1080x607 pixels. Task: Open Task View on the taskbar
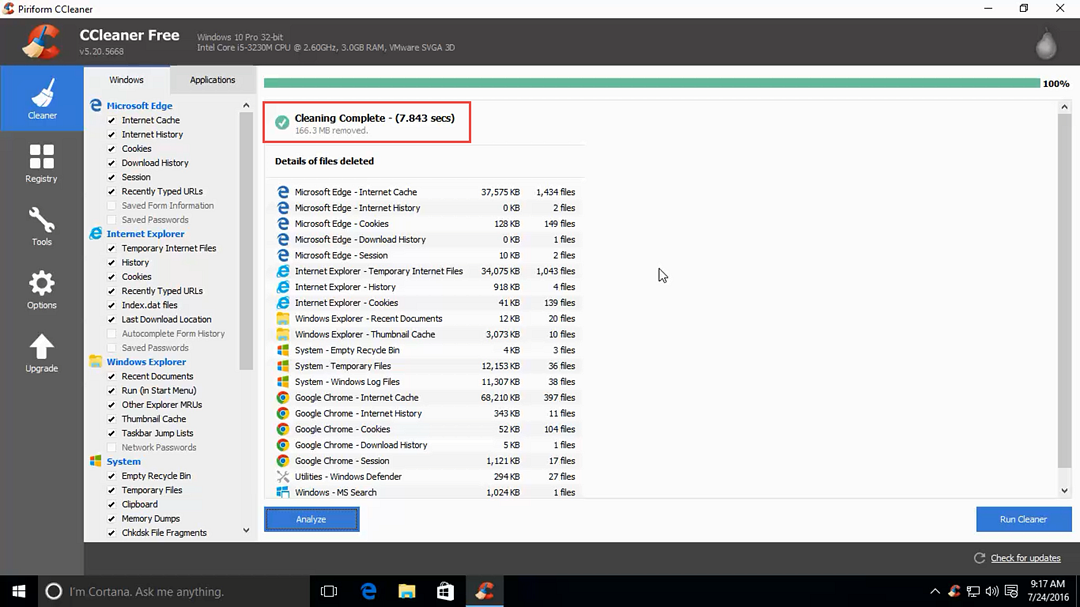pos(329,591)
